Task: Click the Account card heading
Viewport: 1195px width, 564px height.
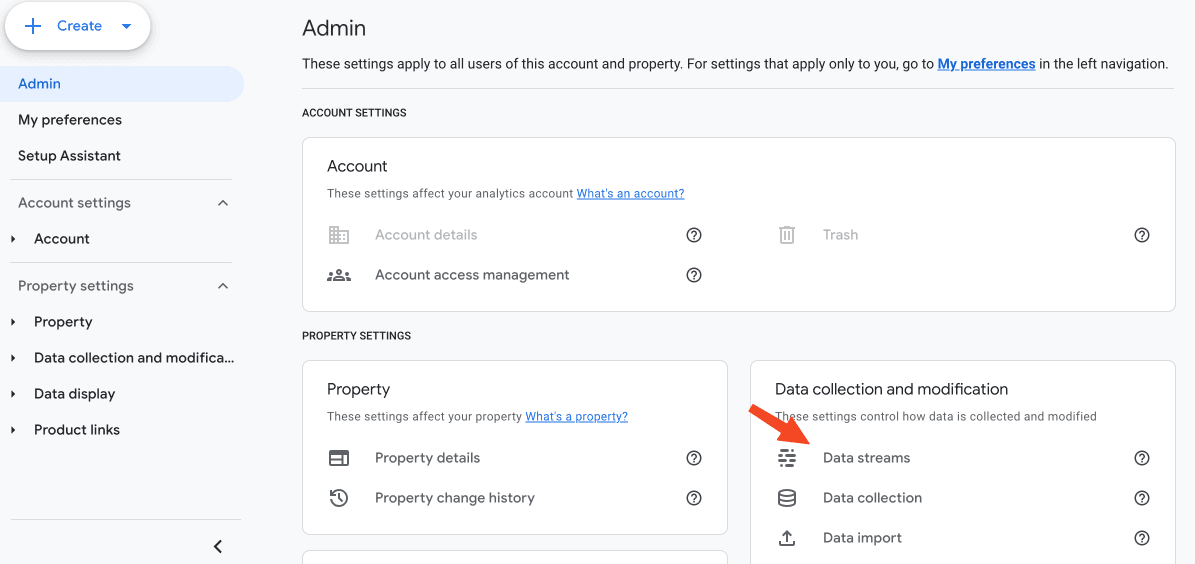Action: tap(357, 166)
